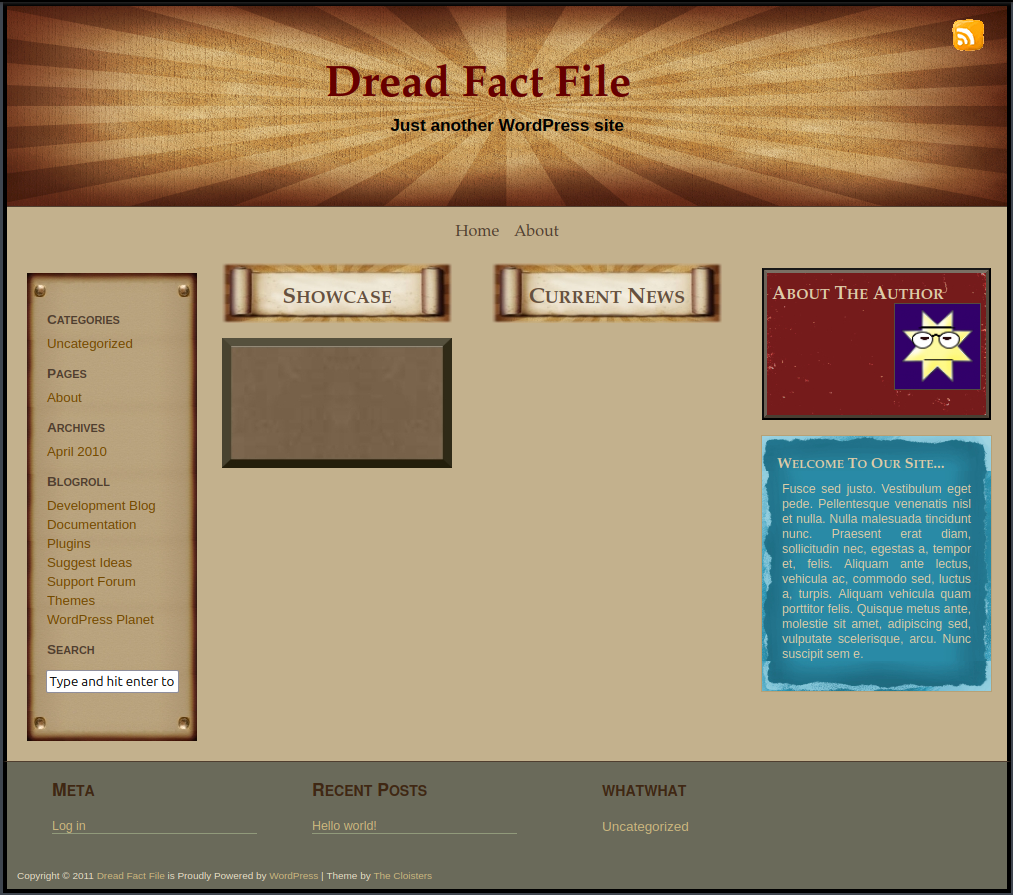Click the Recent Posts footer heading
The height and width of the screenshot is (895, 1013).
click(370, 790)
